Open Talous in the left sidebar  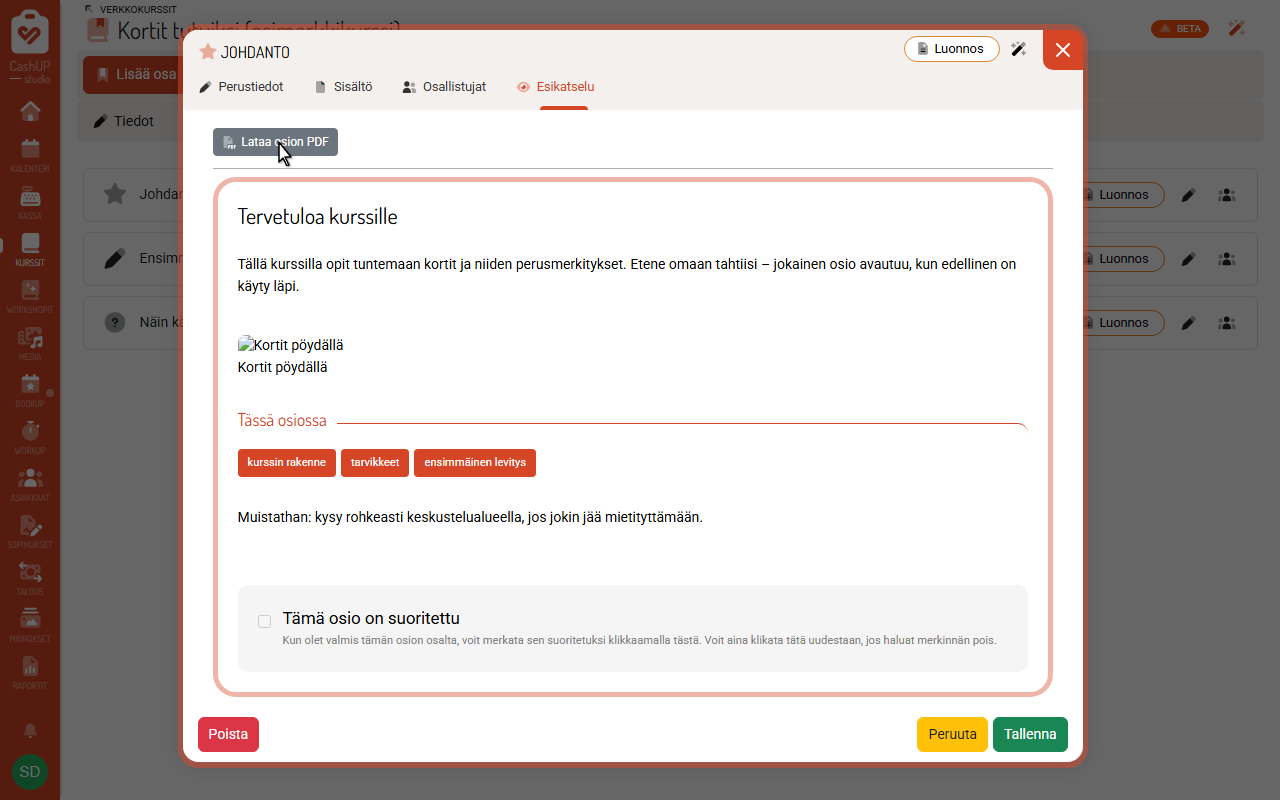pyautogui.click(x=30, y=578)
